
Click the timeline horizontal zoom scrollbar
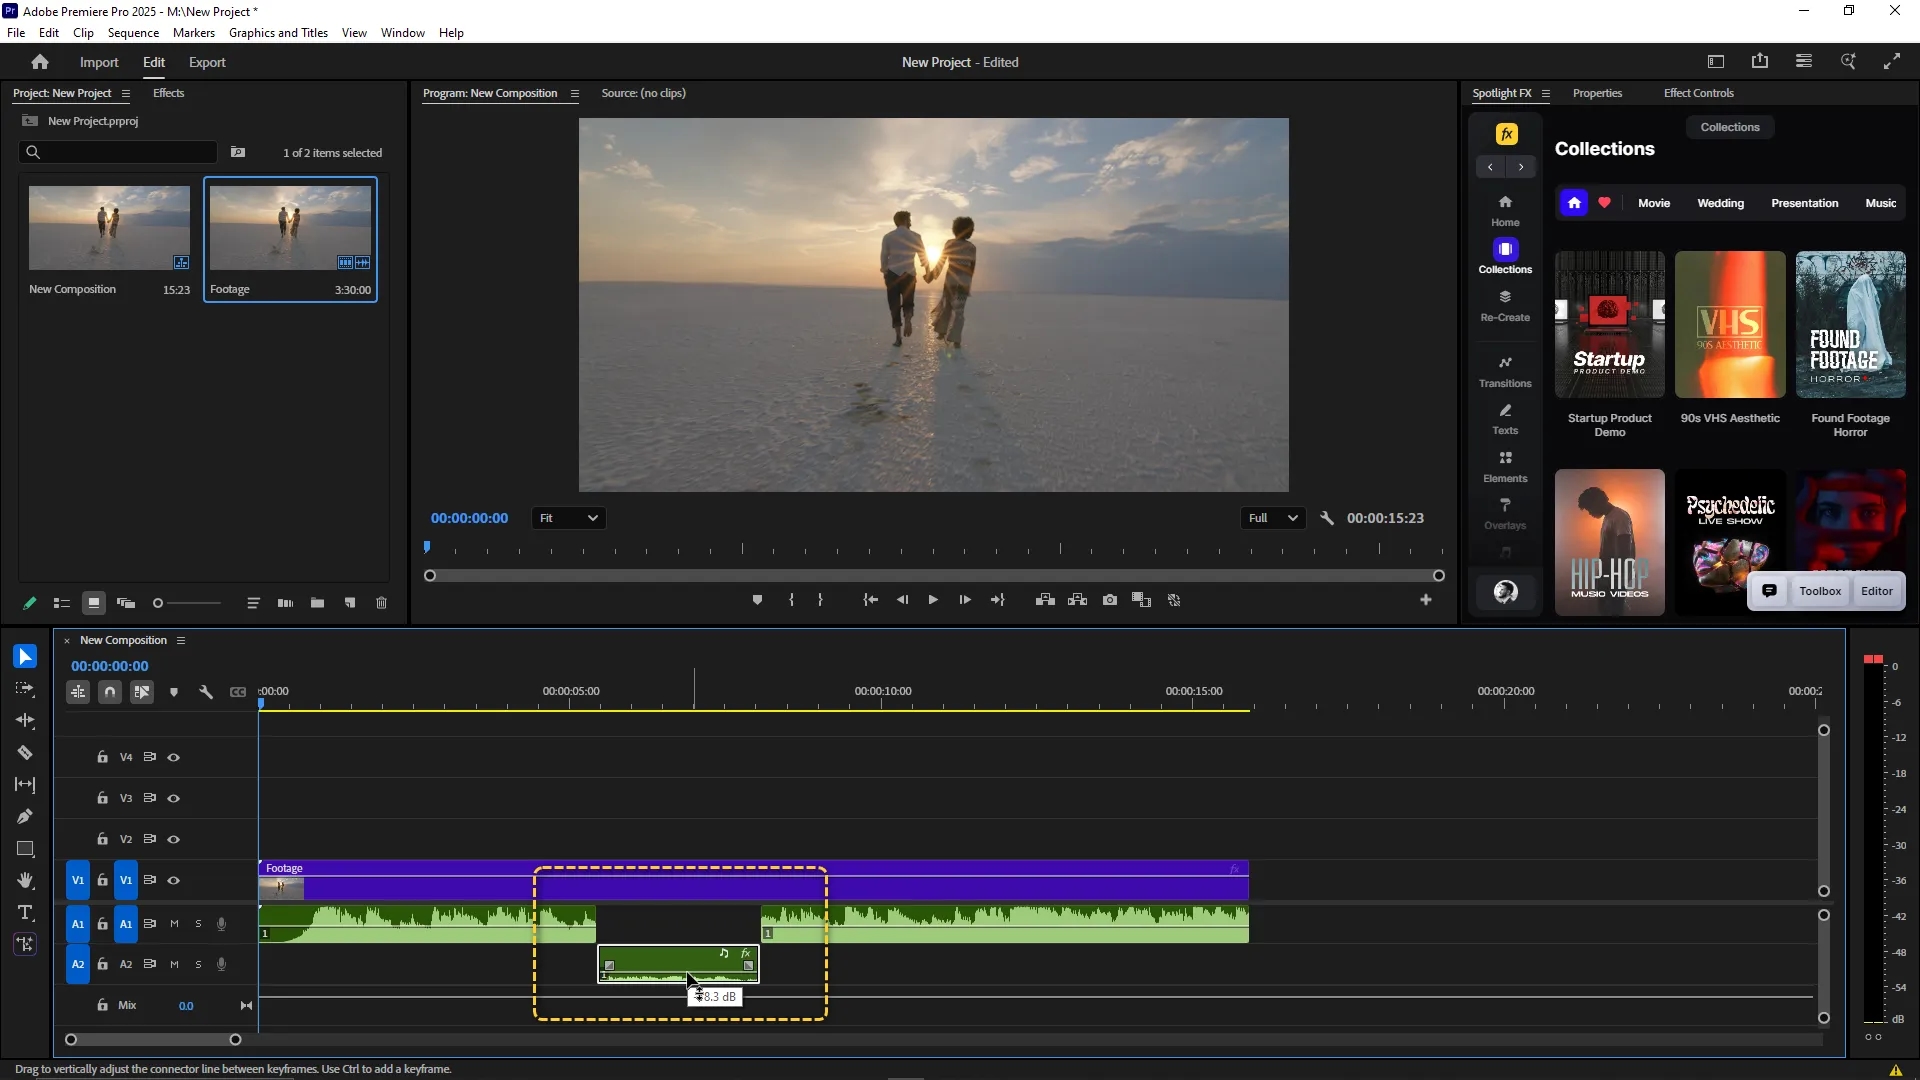[x=153, y=1040]
